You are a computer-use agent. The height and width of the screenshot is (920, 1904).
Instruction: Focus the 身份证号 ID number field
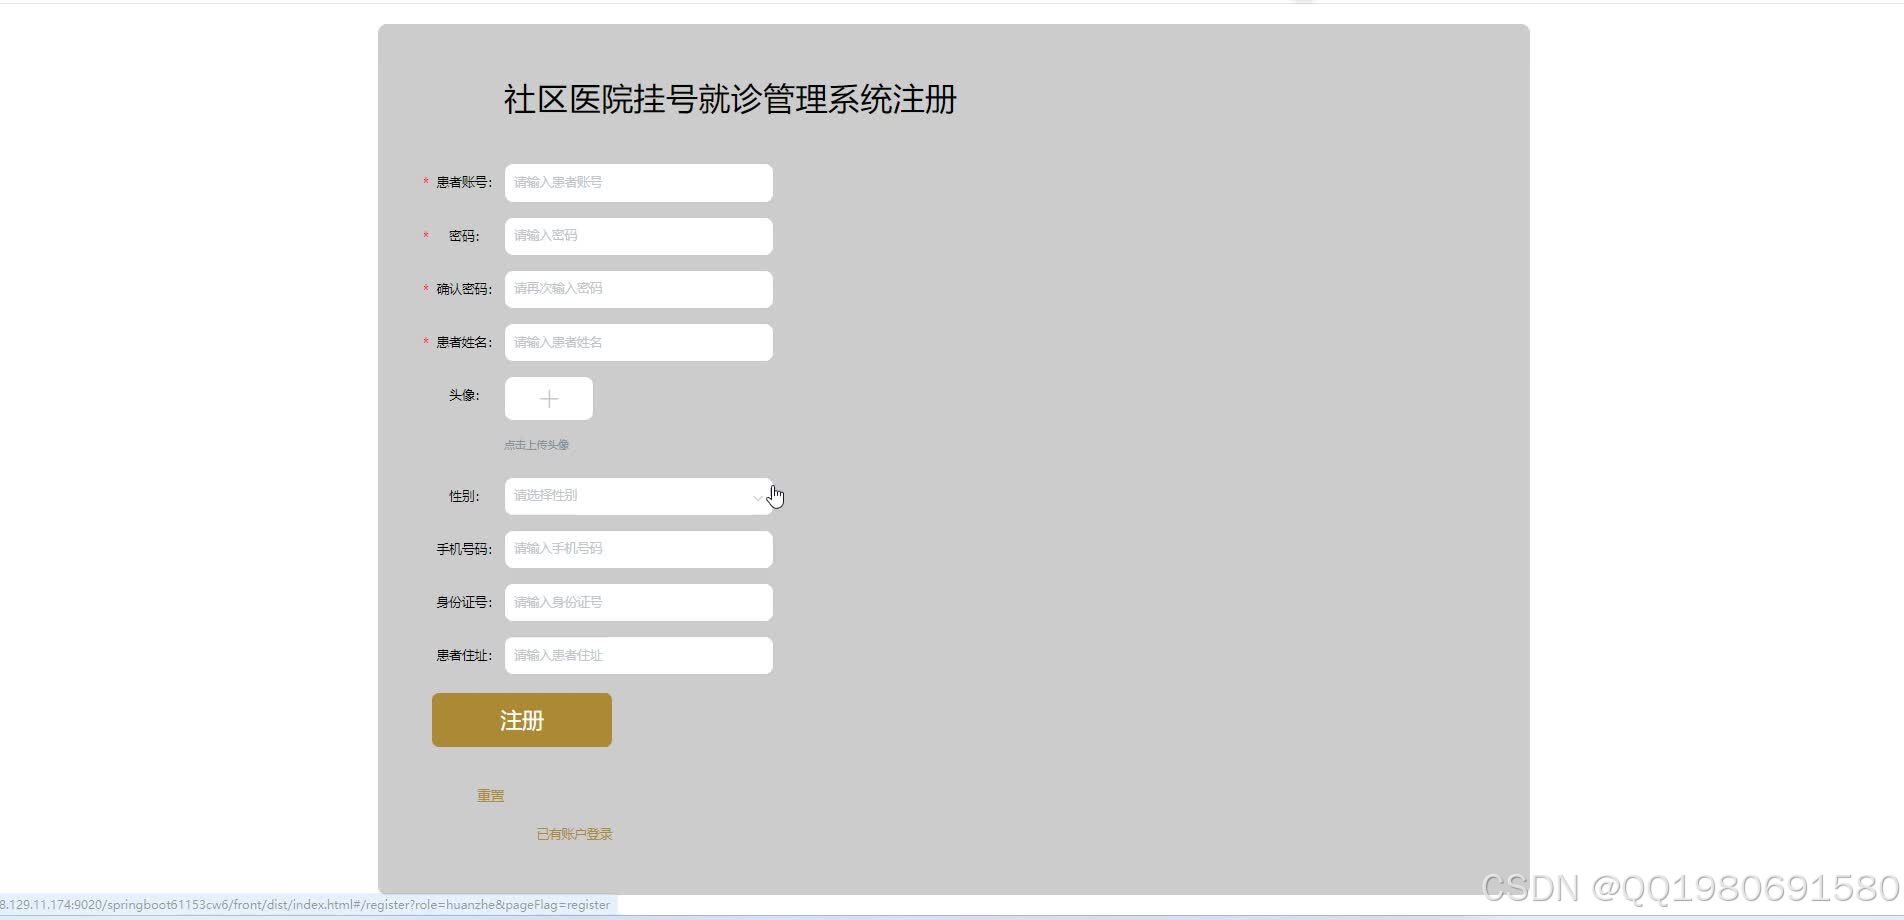[638, 602]
